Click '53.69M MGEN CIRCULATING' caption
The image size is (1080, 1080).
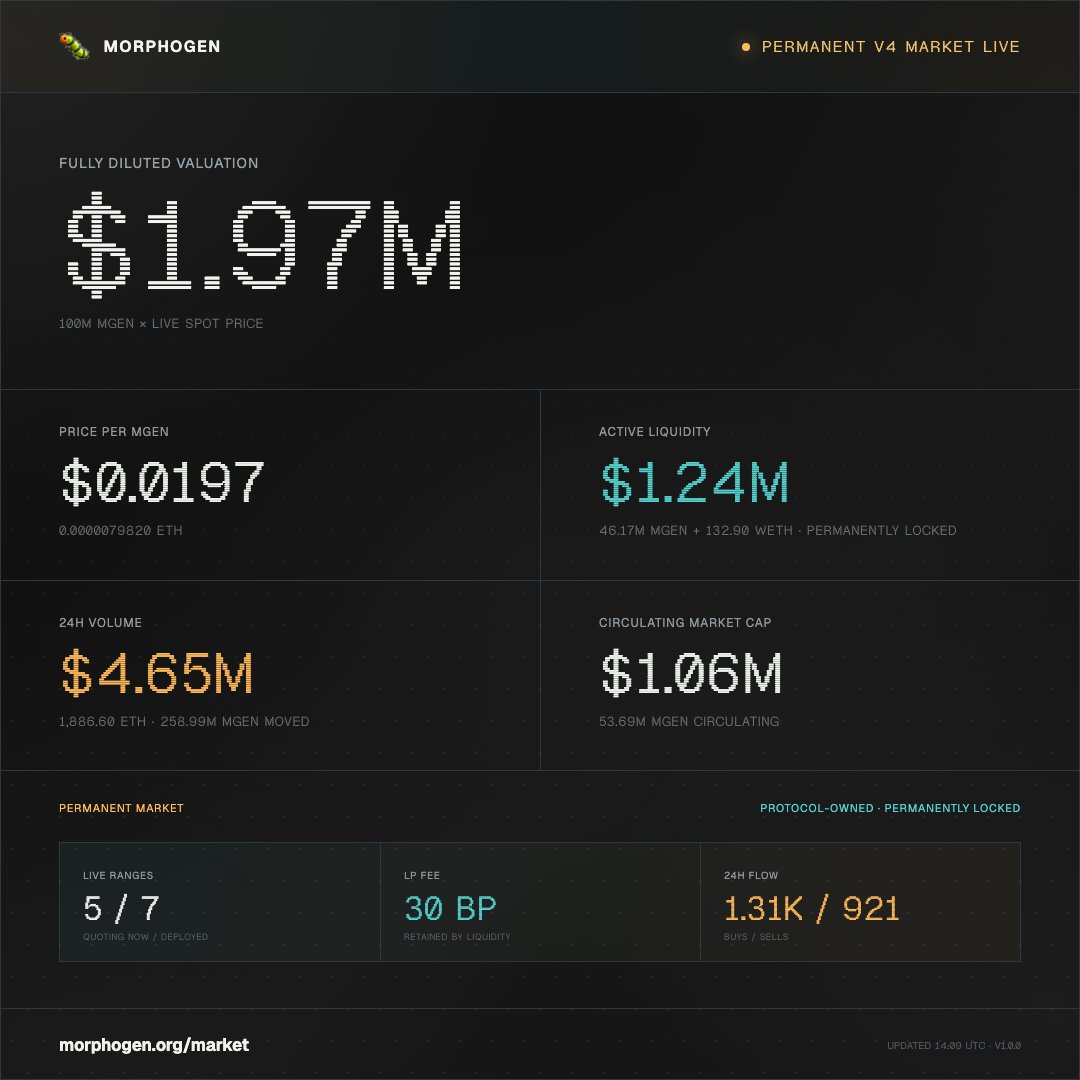[689, 721]
